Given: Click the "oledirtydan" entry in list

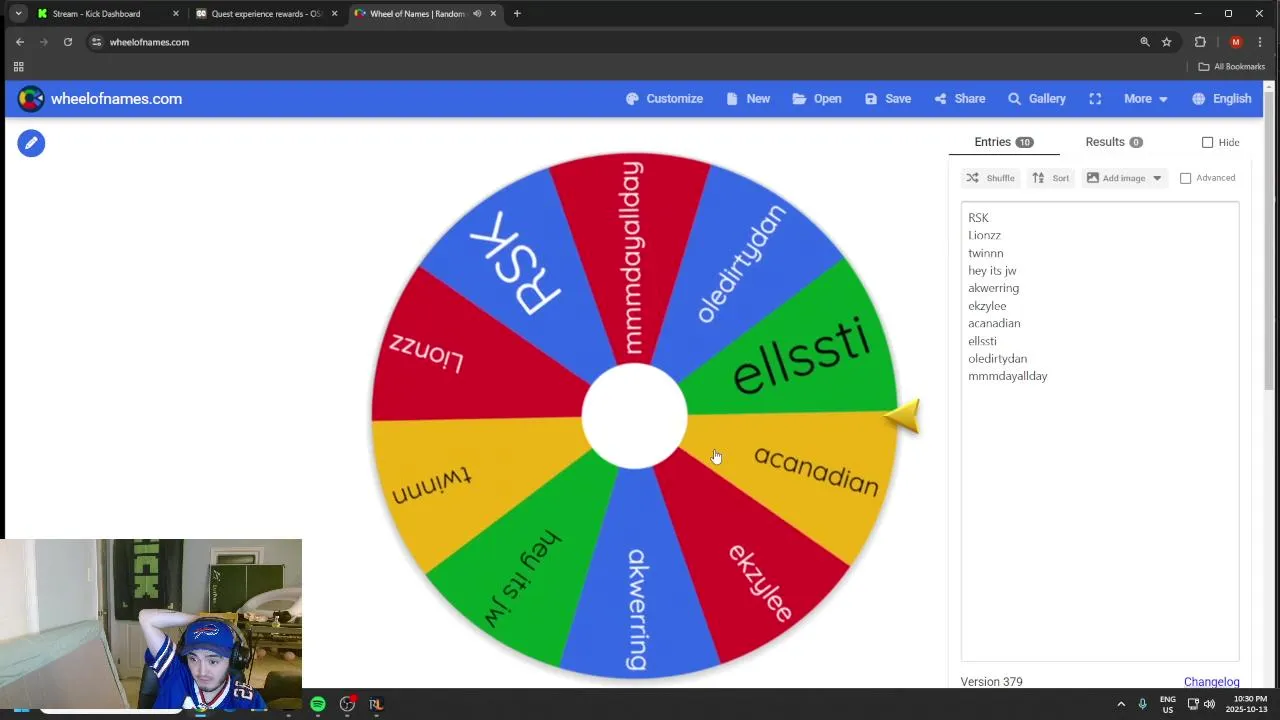Looking at the screenshot, I should coord(997,358).
